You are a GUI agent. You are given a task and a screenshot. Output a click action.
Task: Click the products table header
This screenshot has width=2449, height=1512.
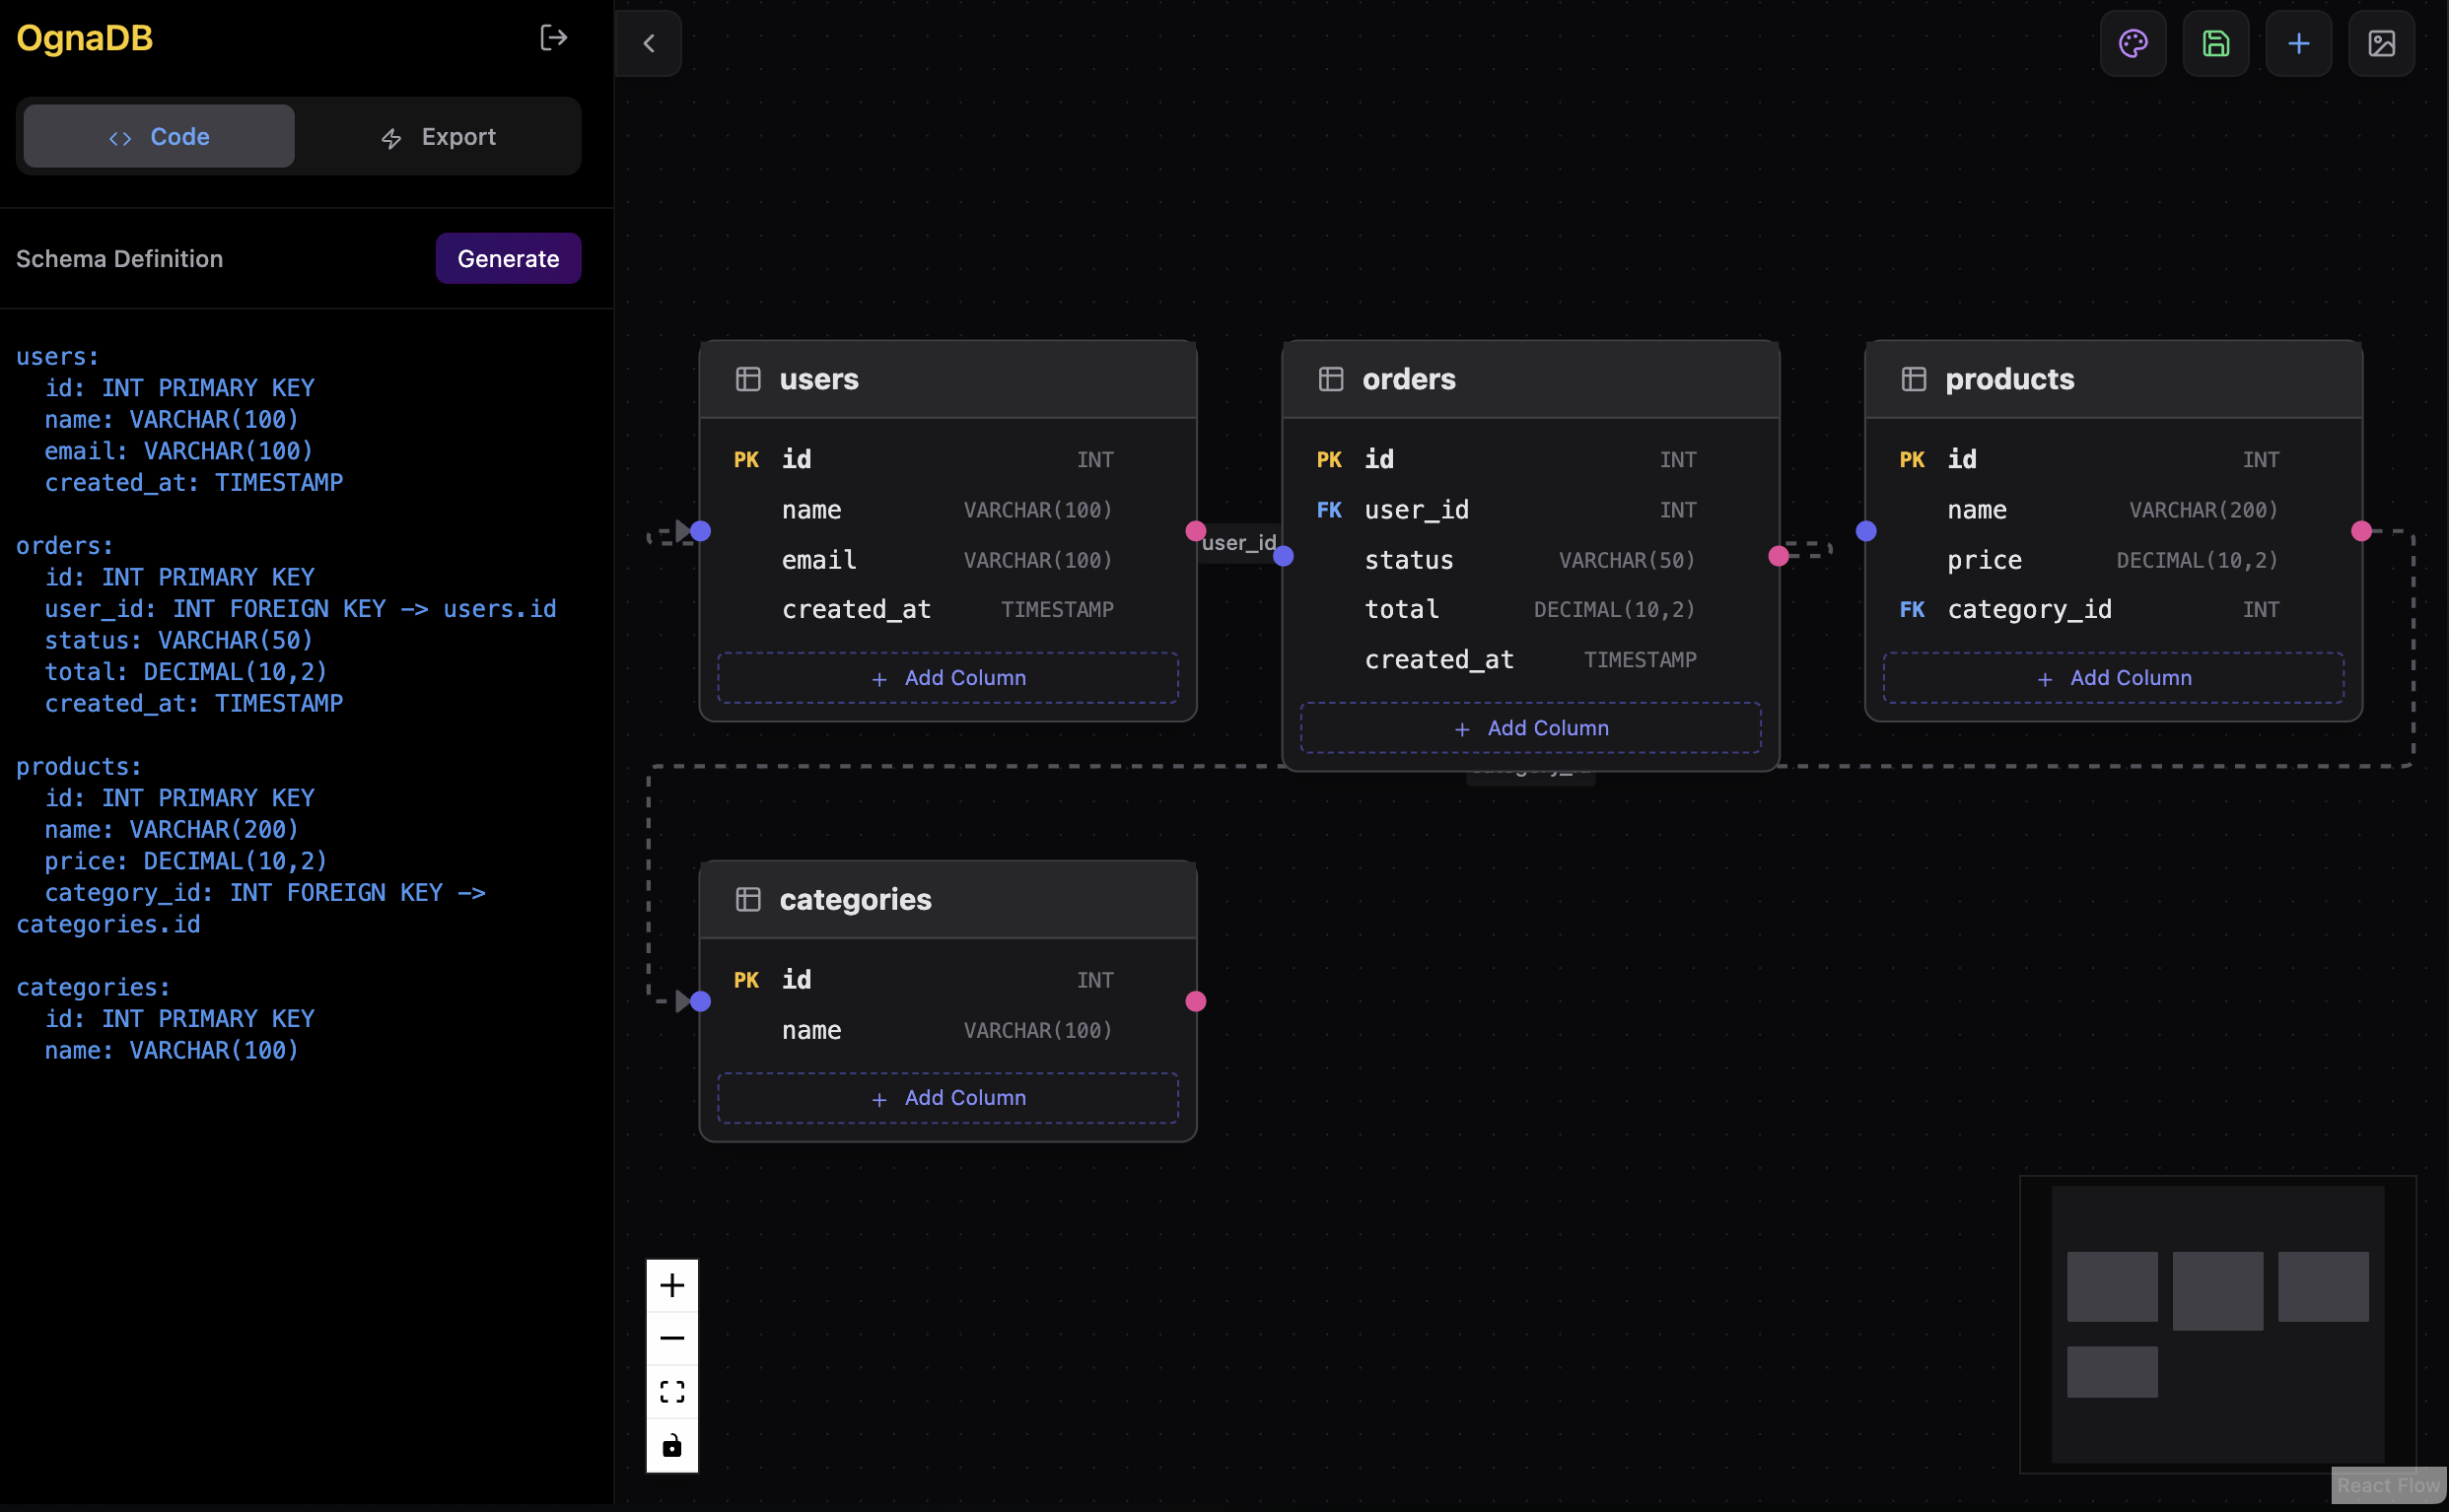tap(2112, 379)
